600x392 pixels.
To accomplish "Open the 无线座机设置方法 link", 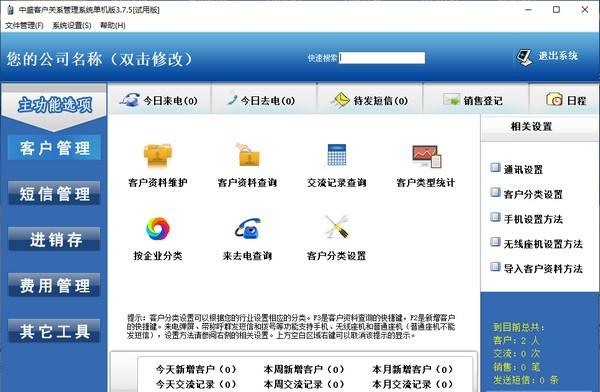I will 543,244.
